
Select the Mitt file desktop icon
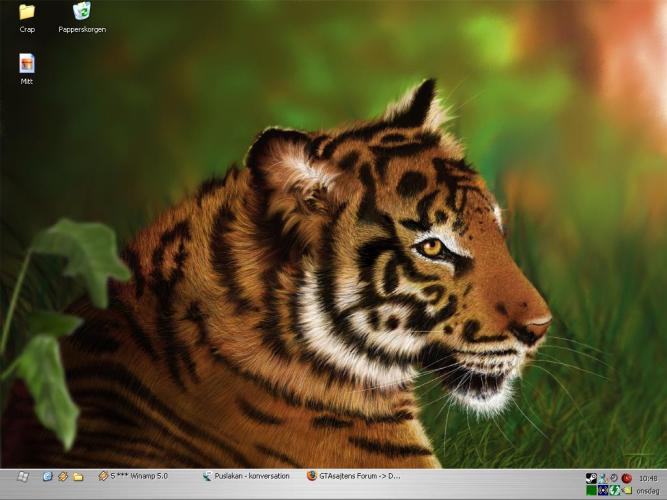pos(27,64)
